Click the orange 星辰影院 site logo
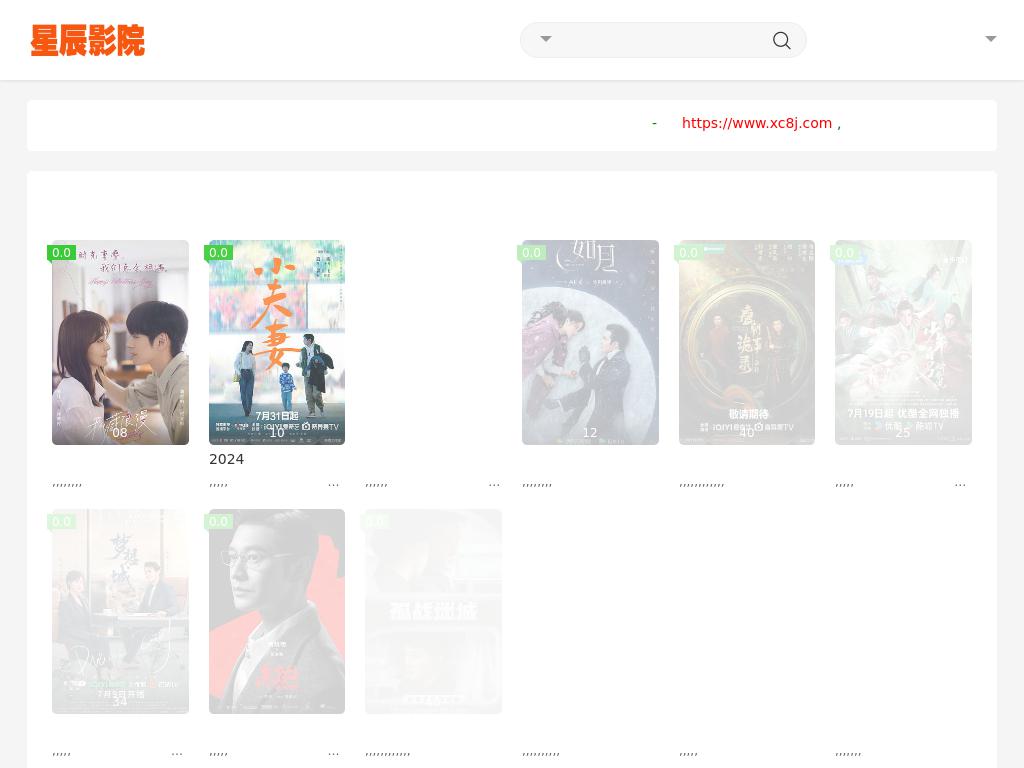Screen dimensions: 1024x768 pos(88,40)
